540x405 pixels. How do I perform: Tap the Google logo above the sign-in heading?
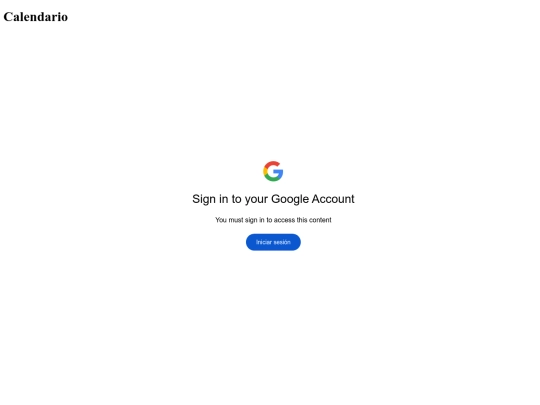click(x=273, y=171)
